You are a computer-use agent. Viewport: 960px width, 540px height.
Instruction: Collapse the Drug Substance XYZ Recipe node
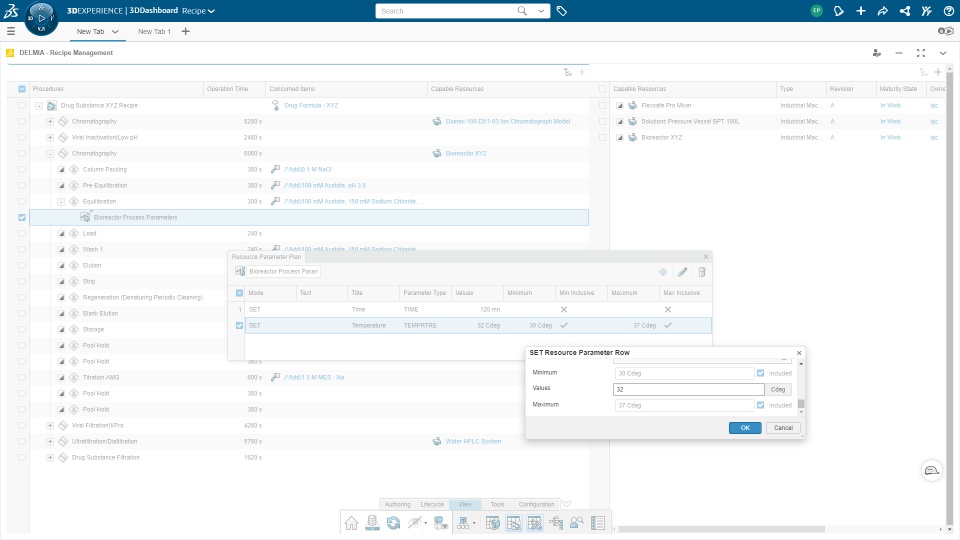click(39, 106)
